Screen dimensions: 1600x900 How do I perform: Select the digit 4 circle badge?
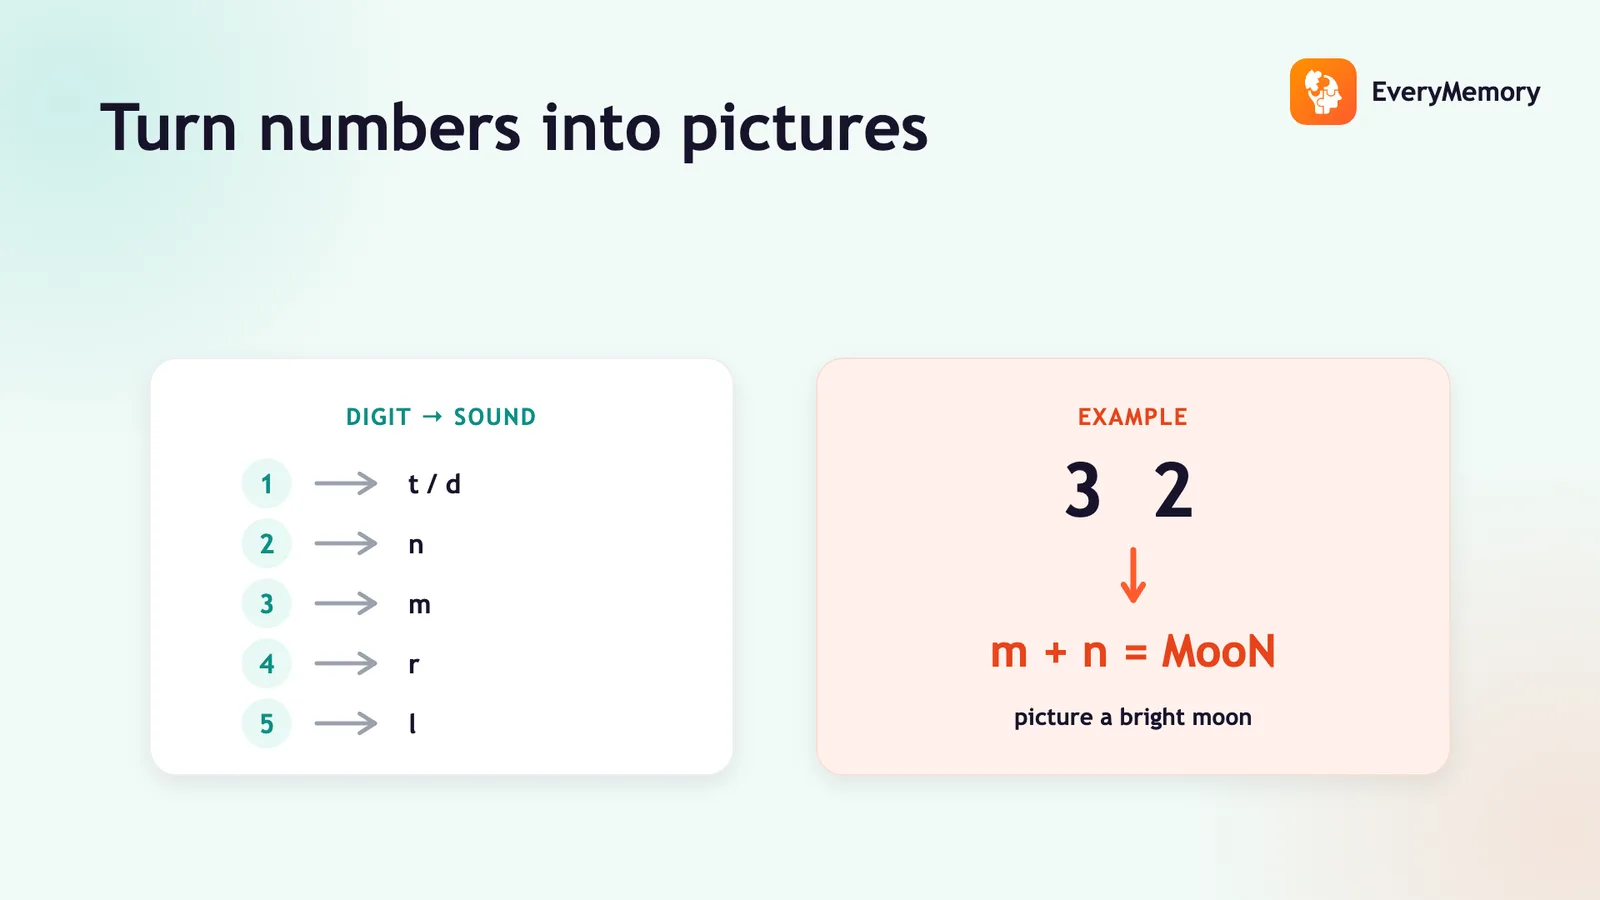266,664
